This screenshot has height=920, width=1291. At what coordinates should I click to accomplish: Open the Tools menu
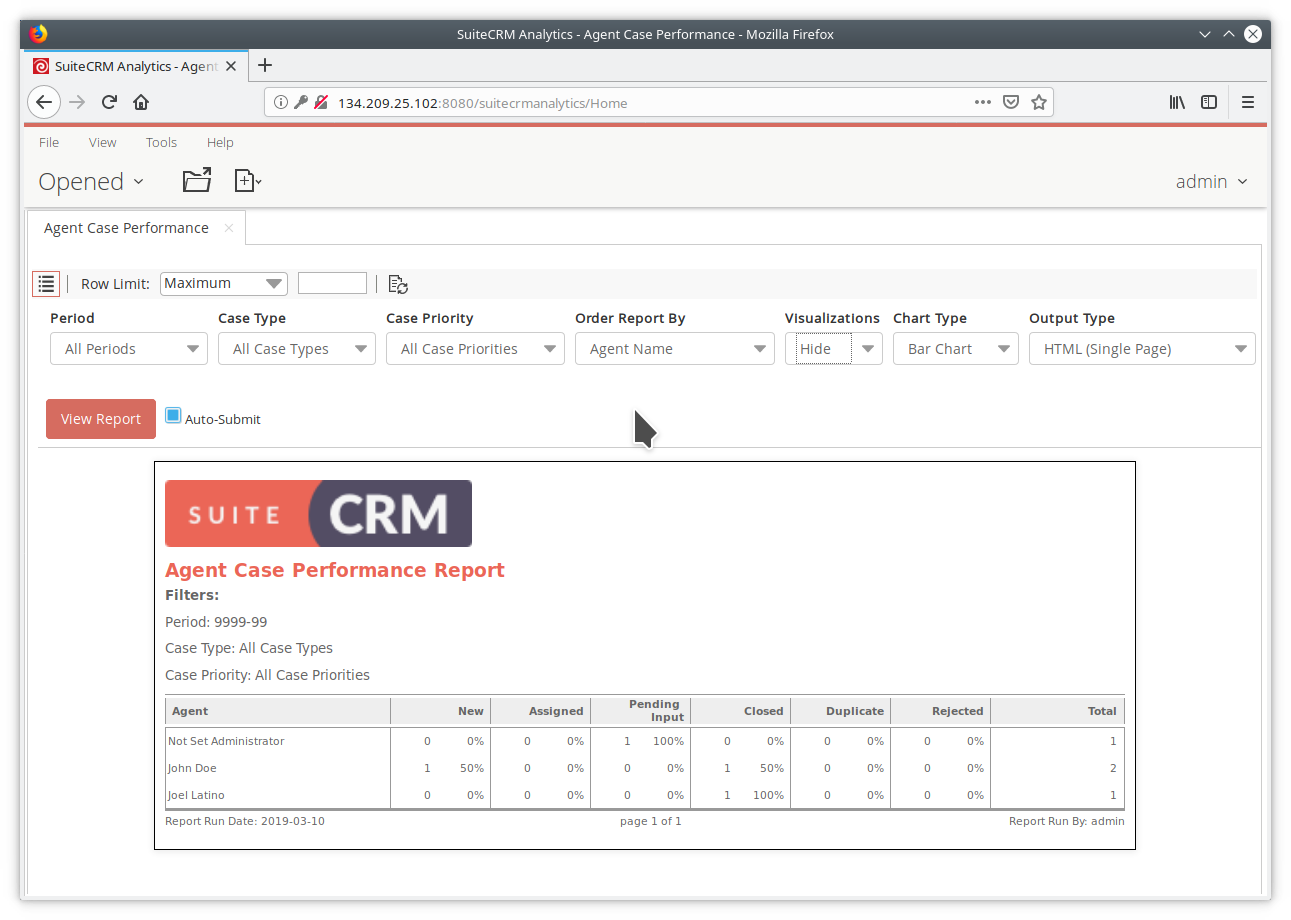coord(161,142)
